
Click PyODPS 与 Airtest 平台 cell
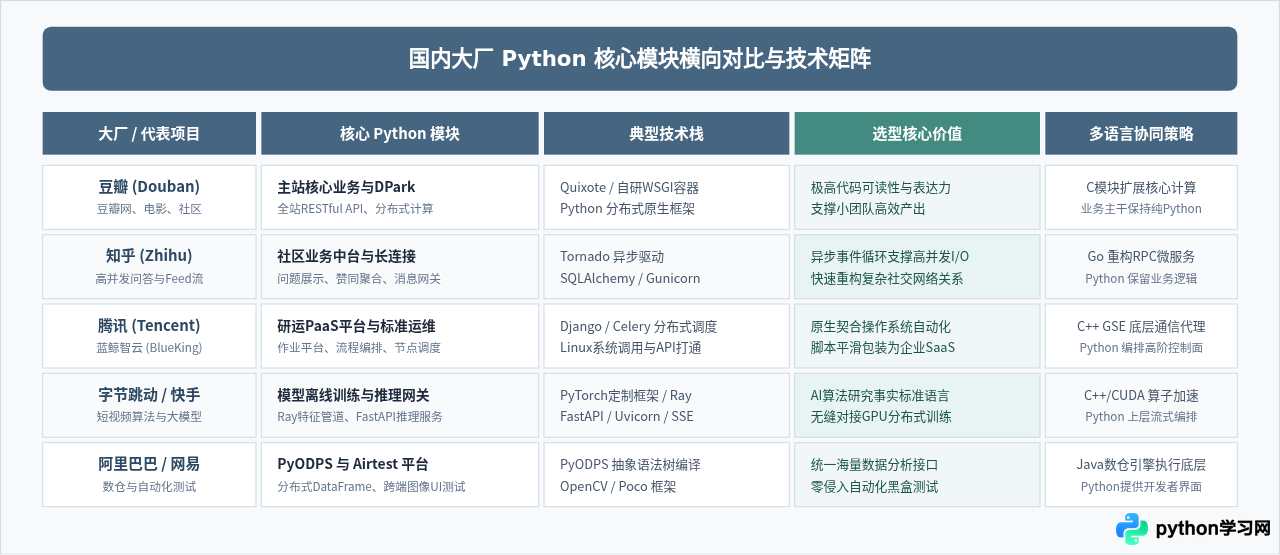tap(400, 474)
